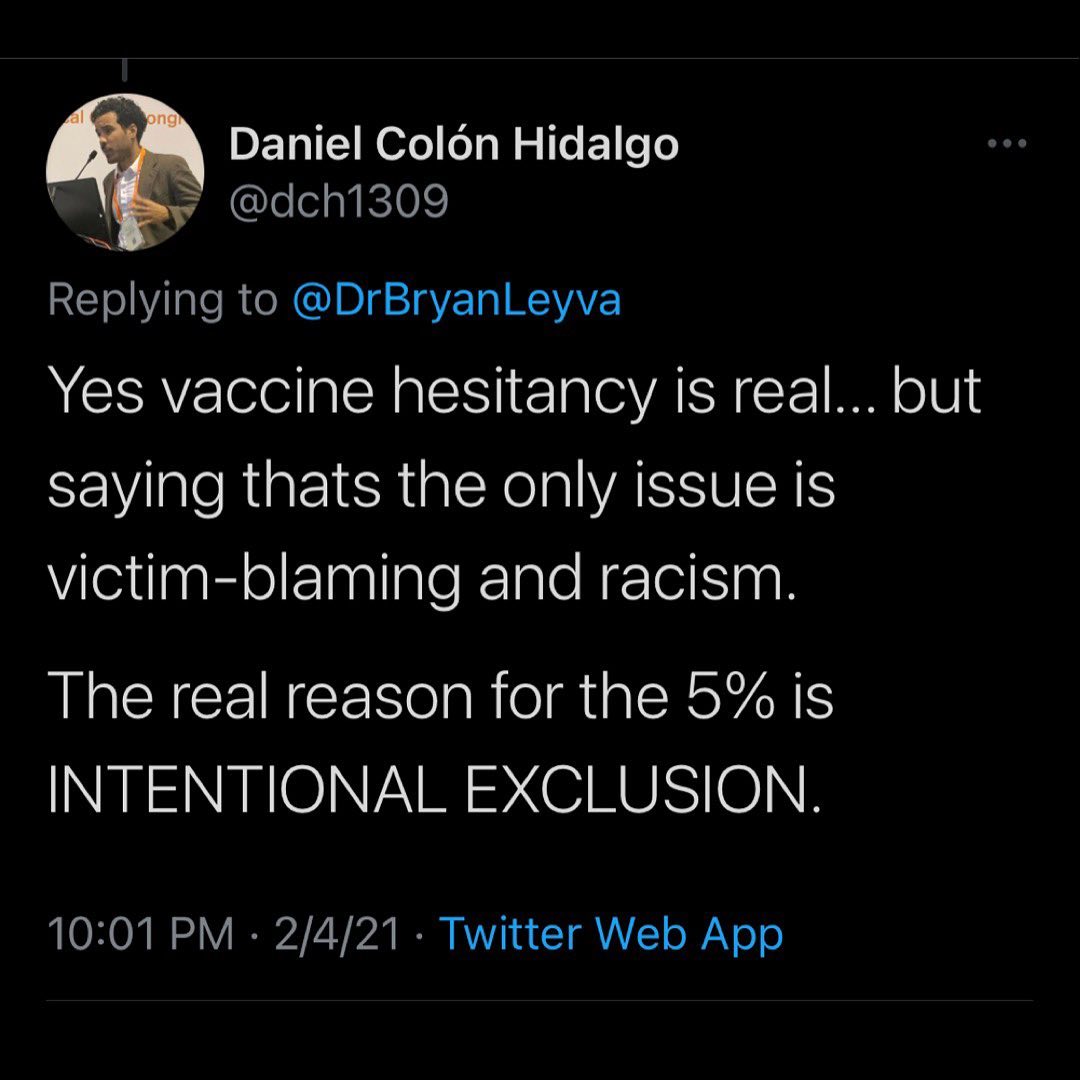Click the divider line below the timestamp
Viewport: 1080px width, 1080px height.
(540, 1000)
